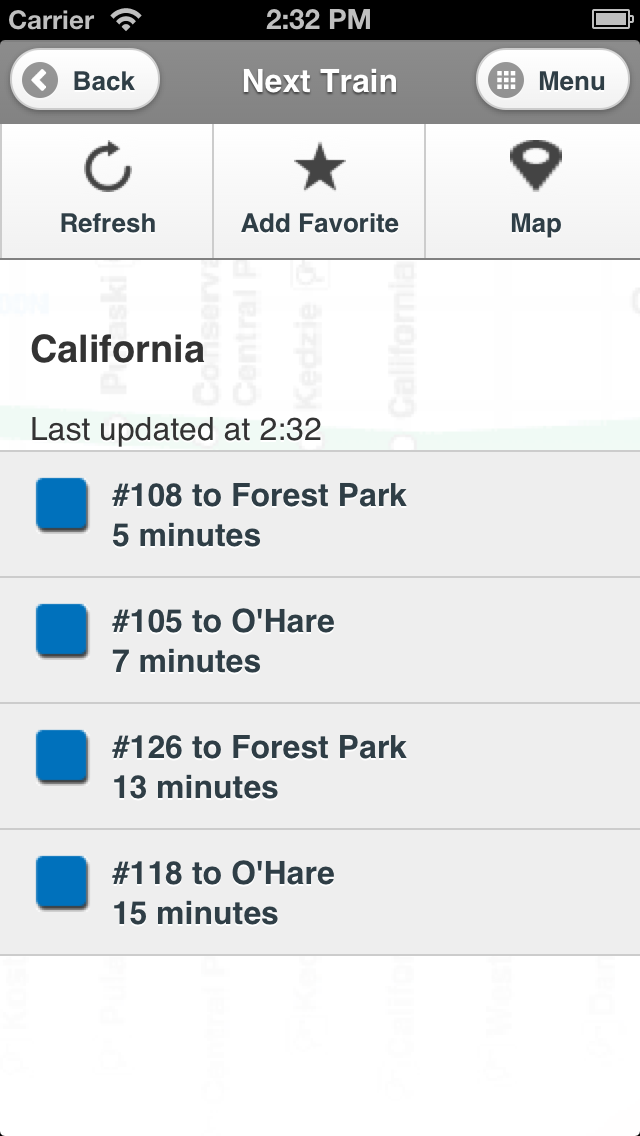The width and height of the screenshot is (640, 1136).
Task: Click blue square beside #118 O'Hare
Action: point(62,882)
